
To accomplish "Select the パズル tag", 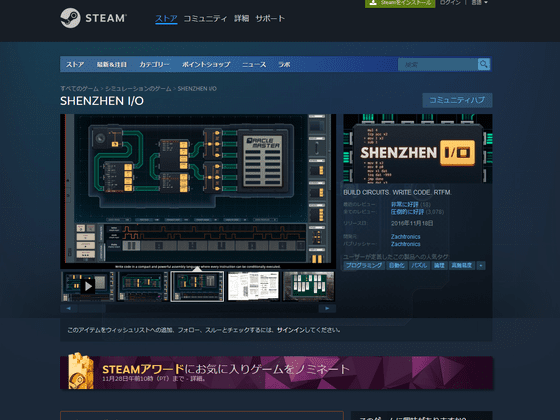I will pyautogui.click(x=419, y=265).
